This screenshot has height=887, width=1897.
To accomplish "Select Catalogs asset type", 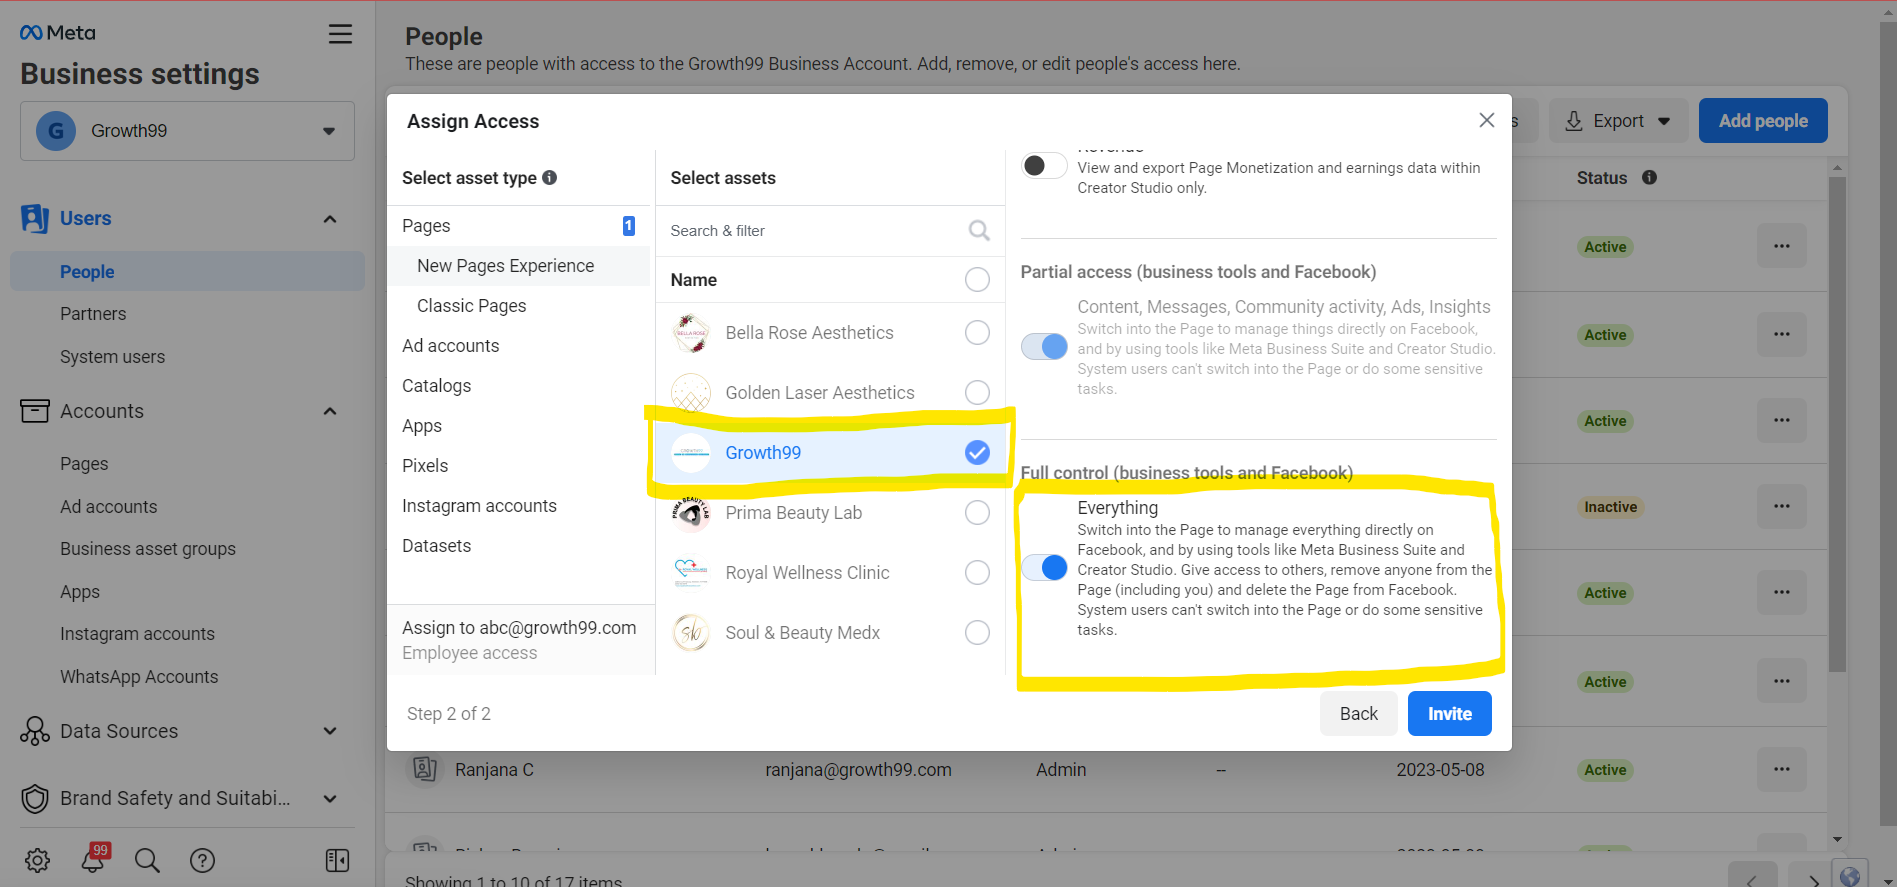I will coord(518,386).
